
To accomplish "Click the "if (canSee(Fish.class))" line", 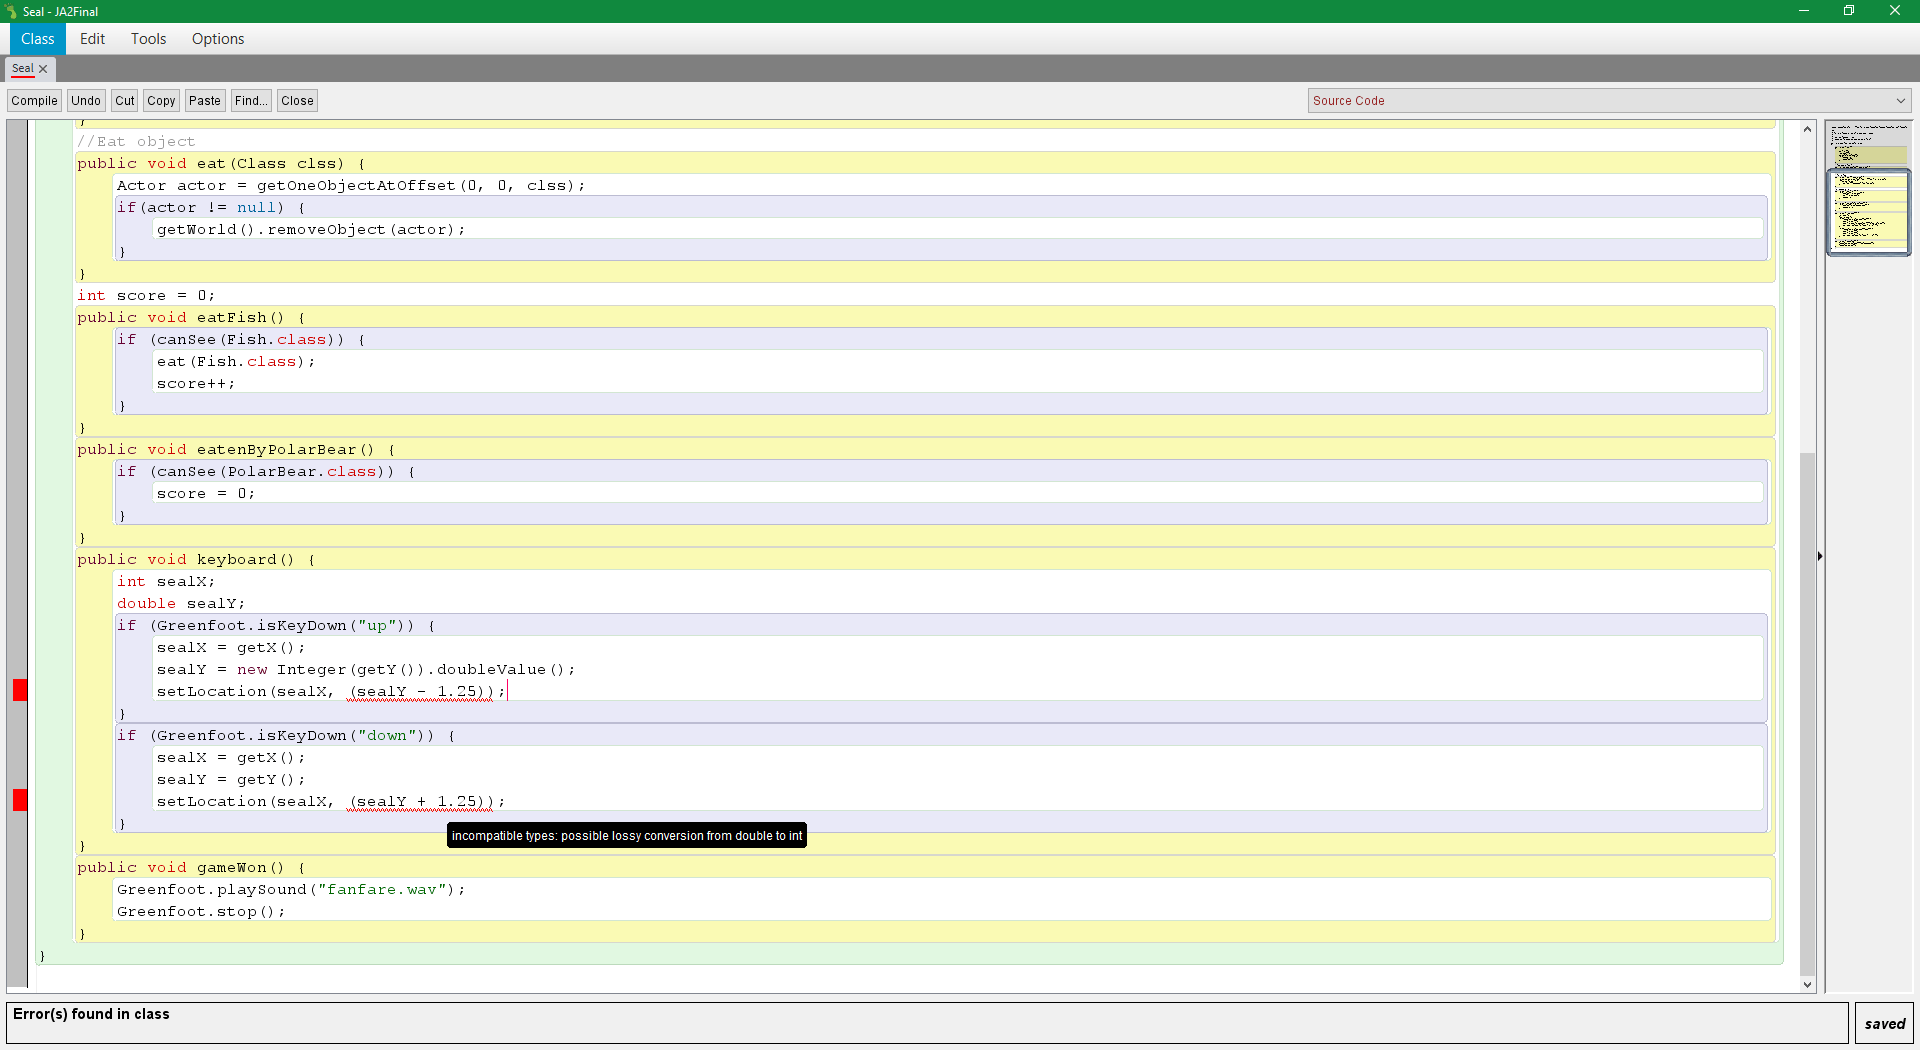I will point(241,340).
